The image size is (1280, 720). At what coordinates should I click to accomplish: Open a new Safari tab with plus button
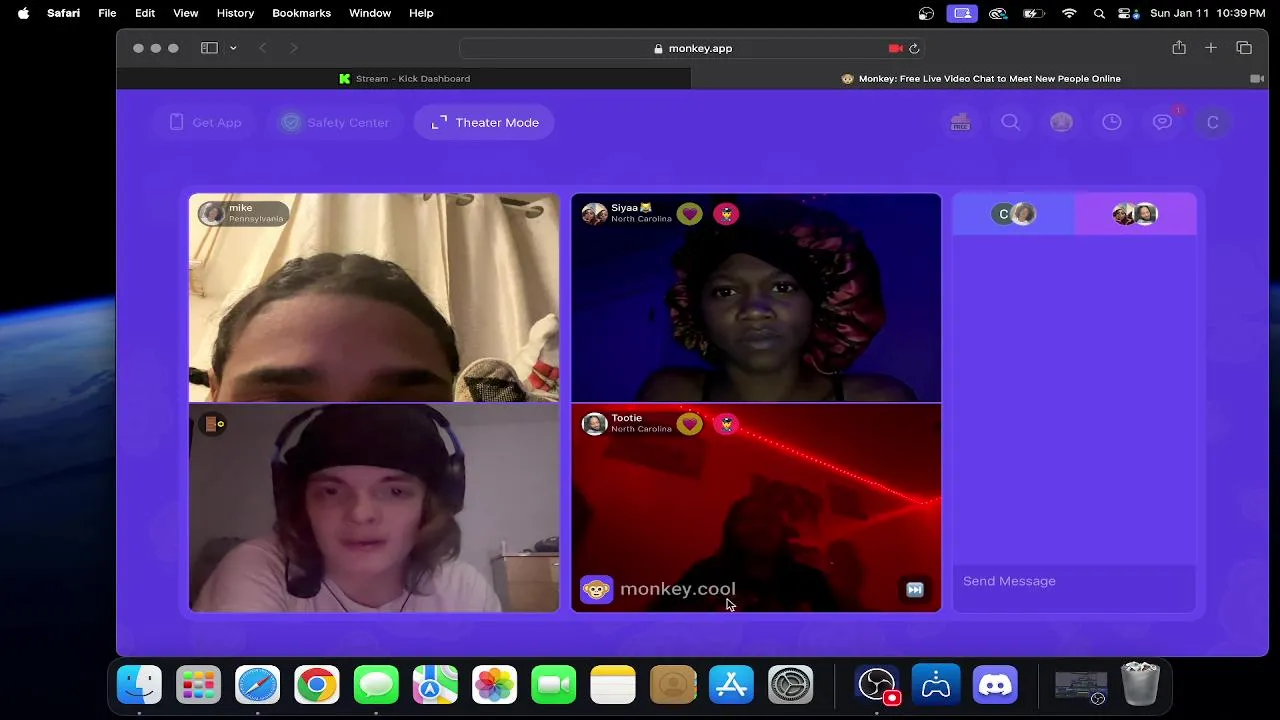point(1211,48)
